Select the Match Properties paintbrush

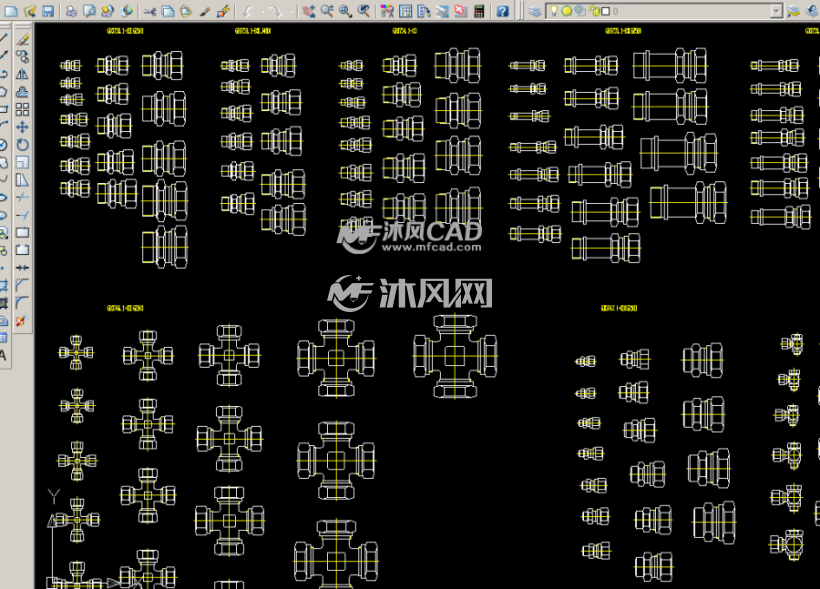pyautogui.click(x=204, y=10)
